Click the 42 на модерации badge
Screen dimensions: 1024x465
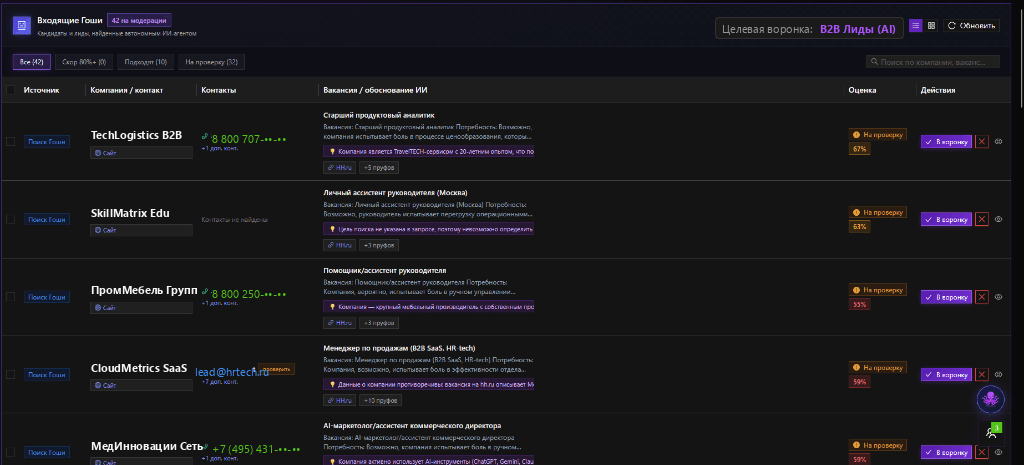[x=140, y=20]
